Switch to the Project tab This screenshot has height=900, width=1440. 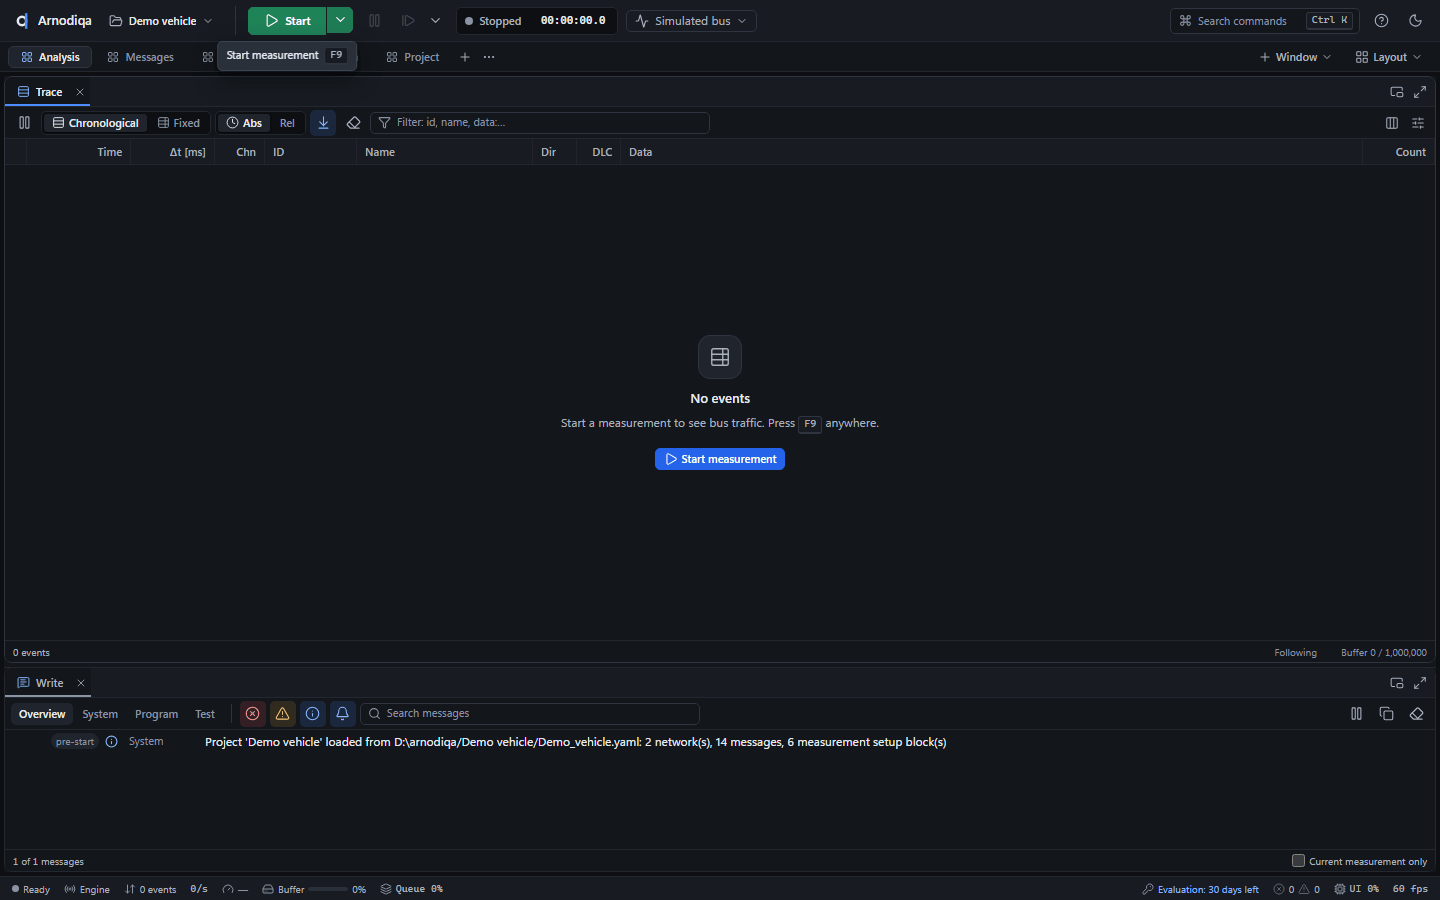413,57
